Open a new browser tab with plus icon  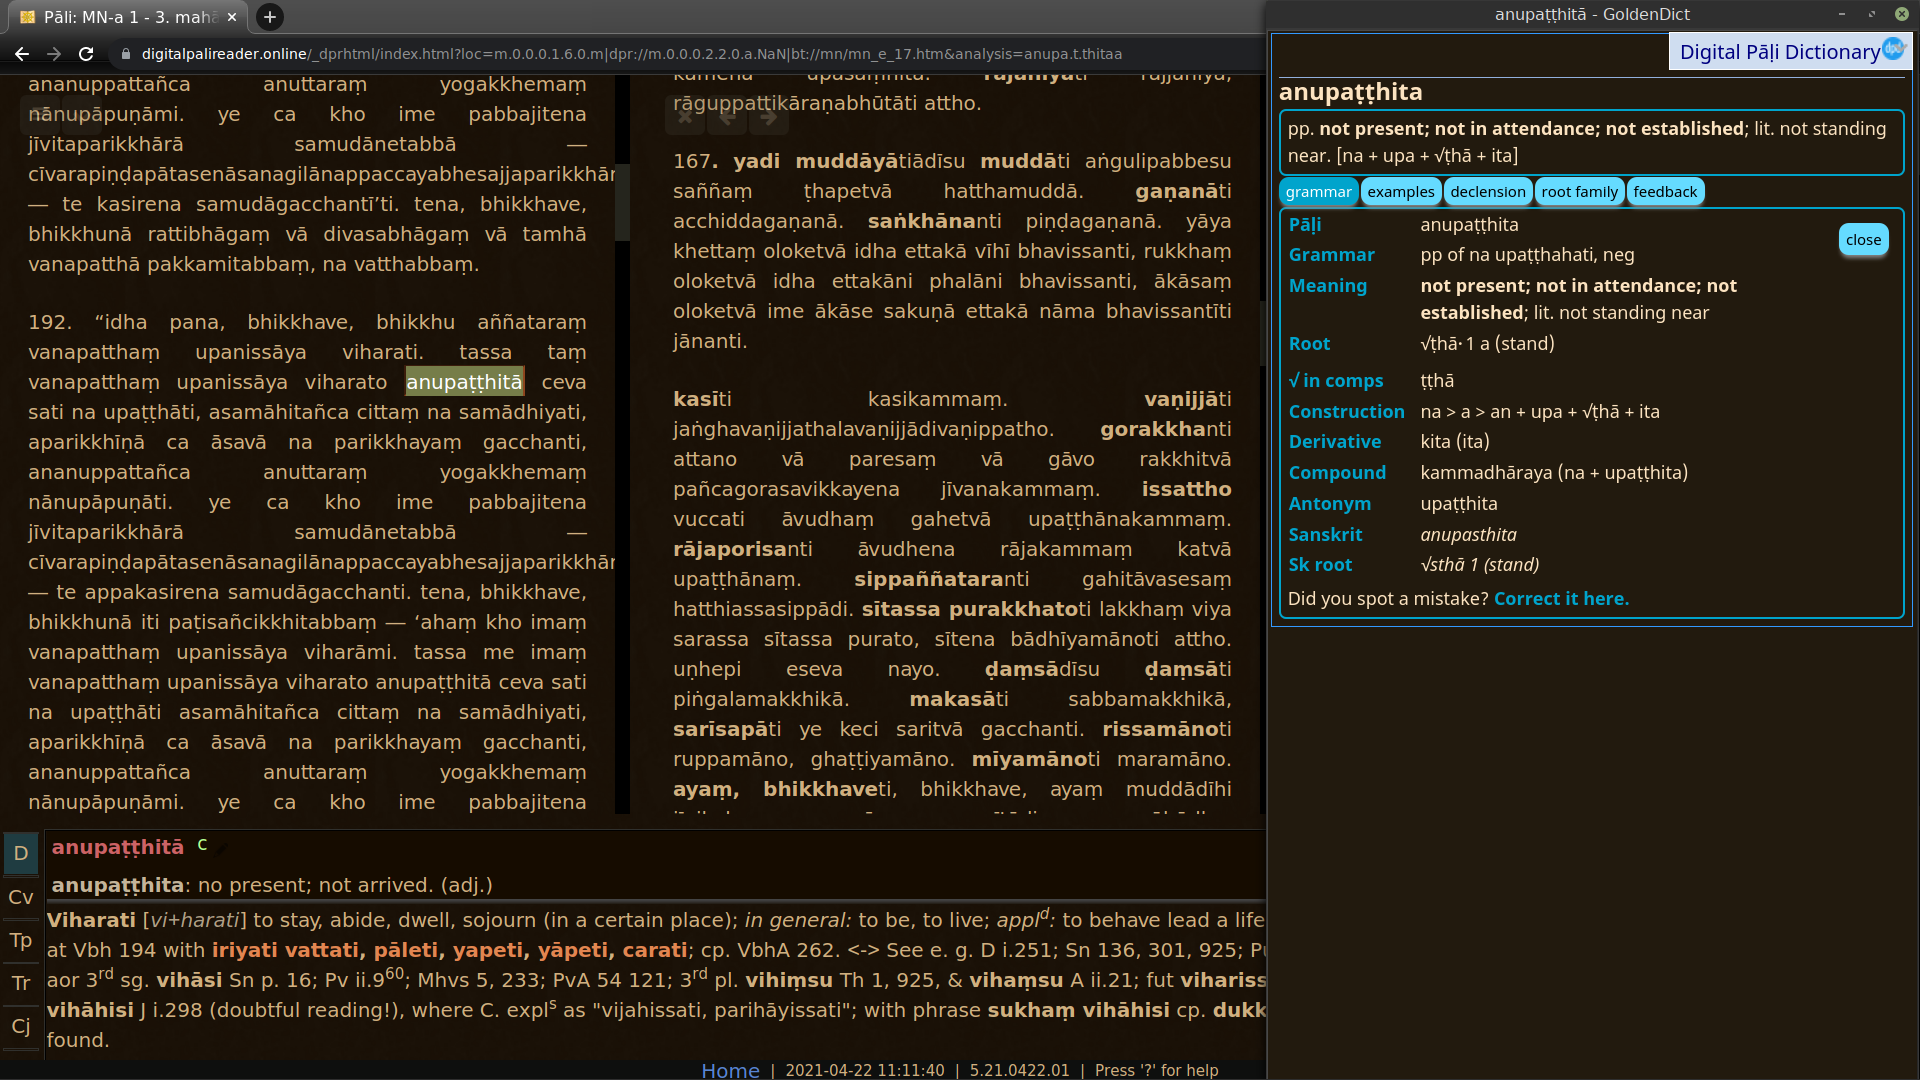tap(269, 16)
